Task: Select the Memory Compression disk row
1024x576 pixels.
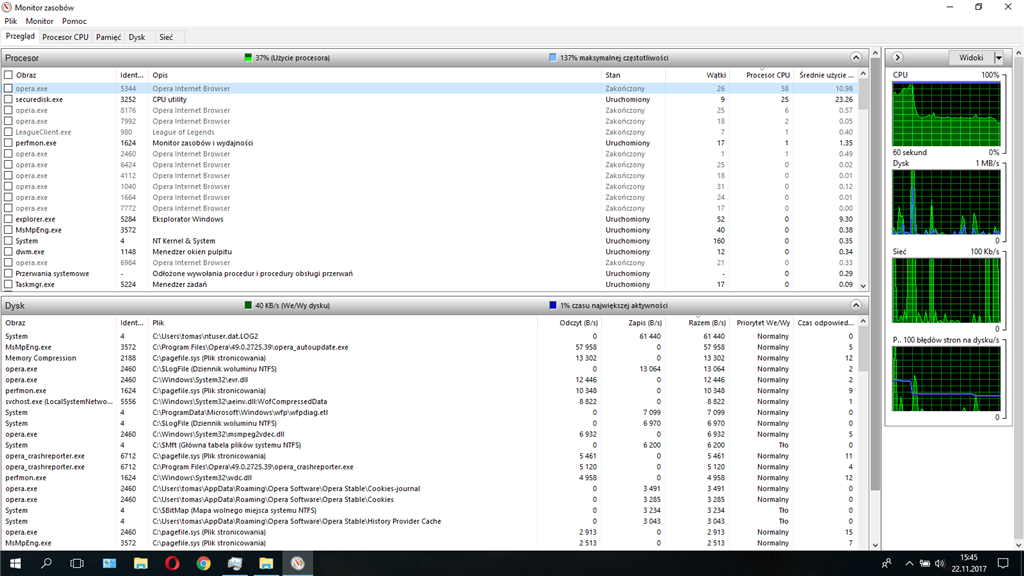Action: tap(431, 358)
